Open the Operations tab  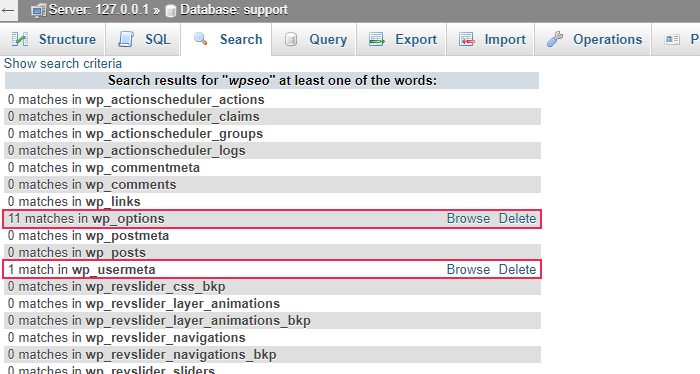pos(593,39)
